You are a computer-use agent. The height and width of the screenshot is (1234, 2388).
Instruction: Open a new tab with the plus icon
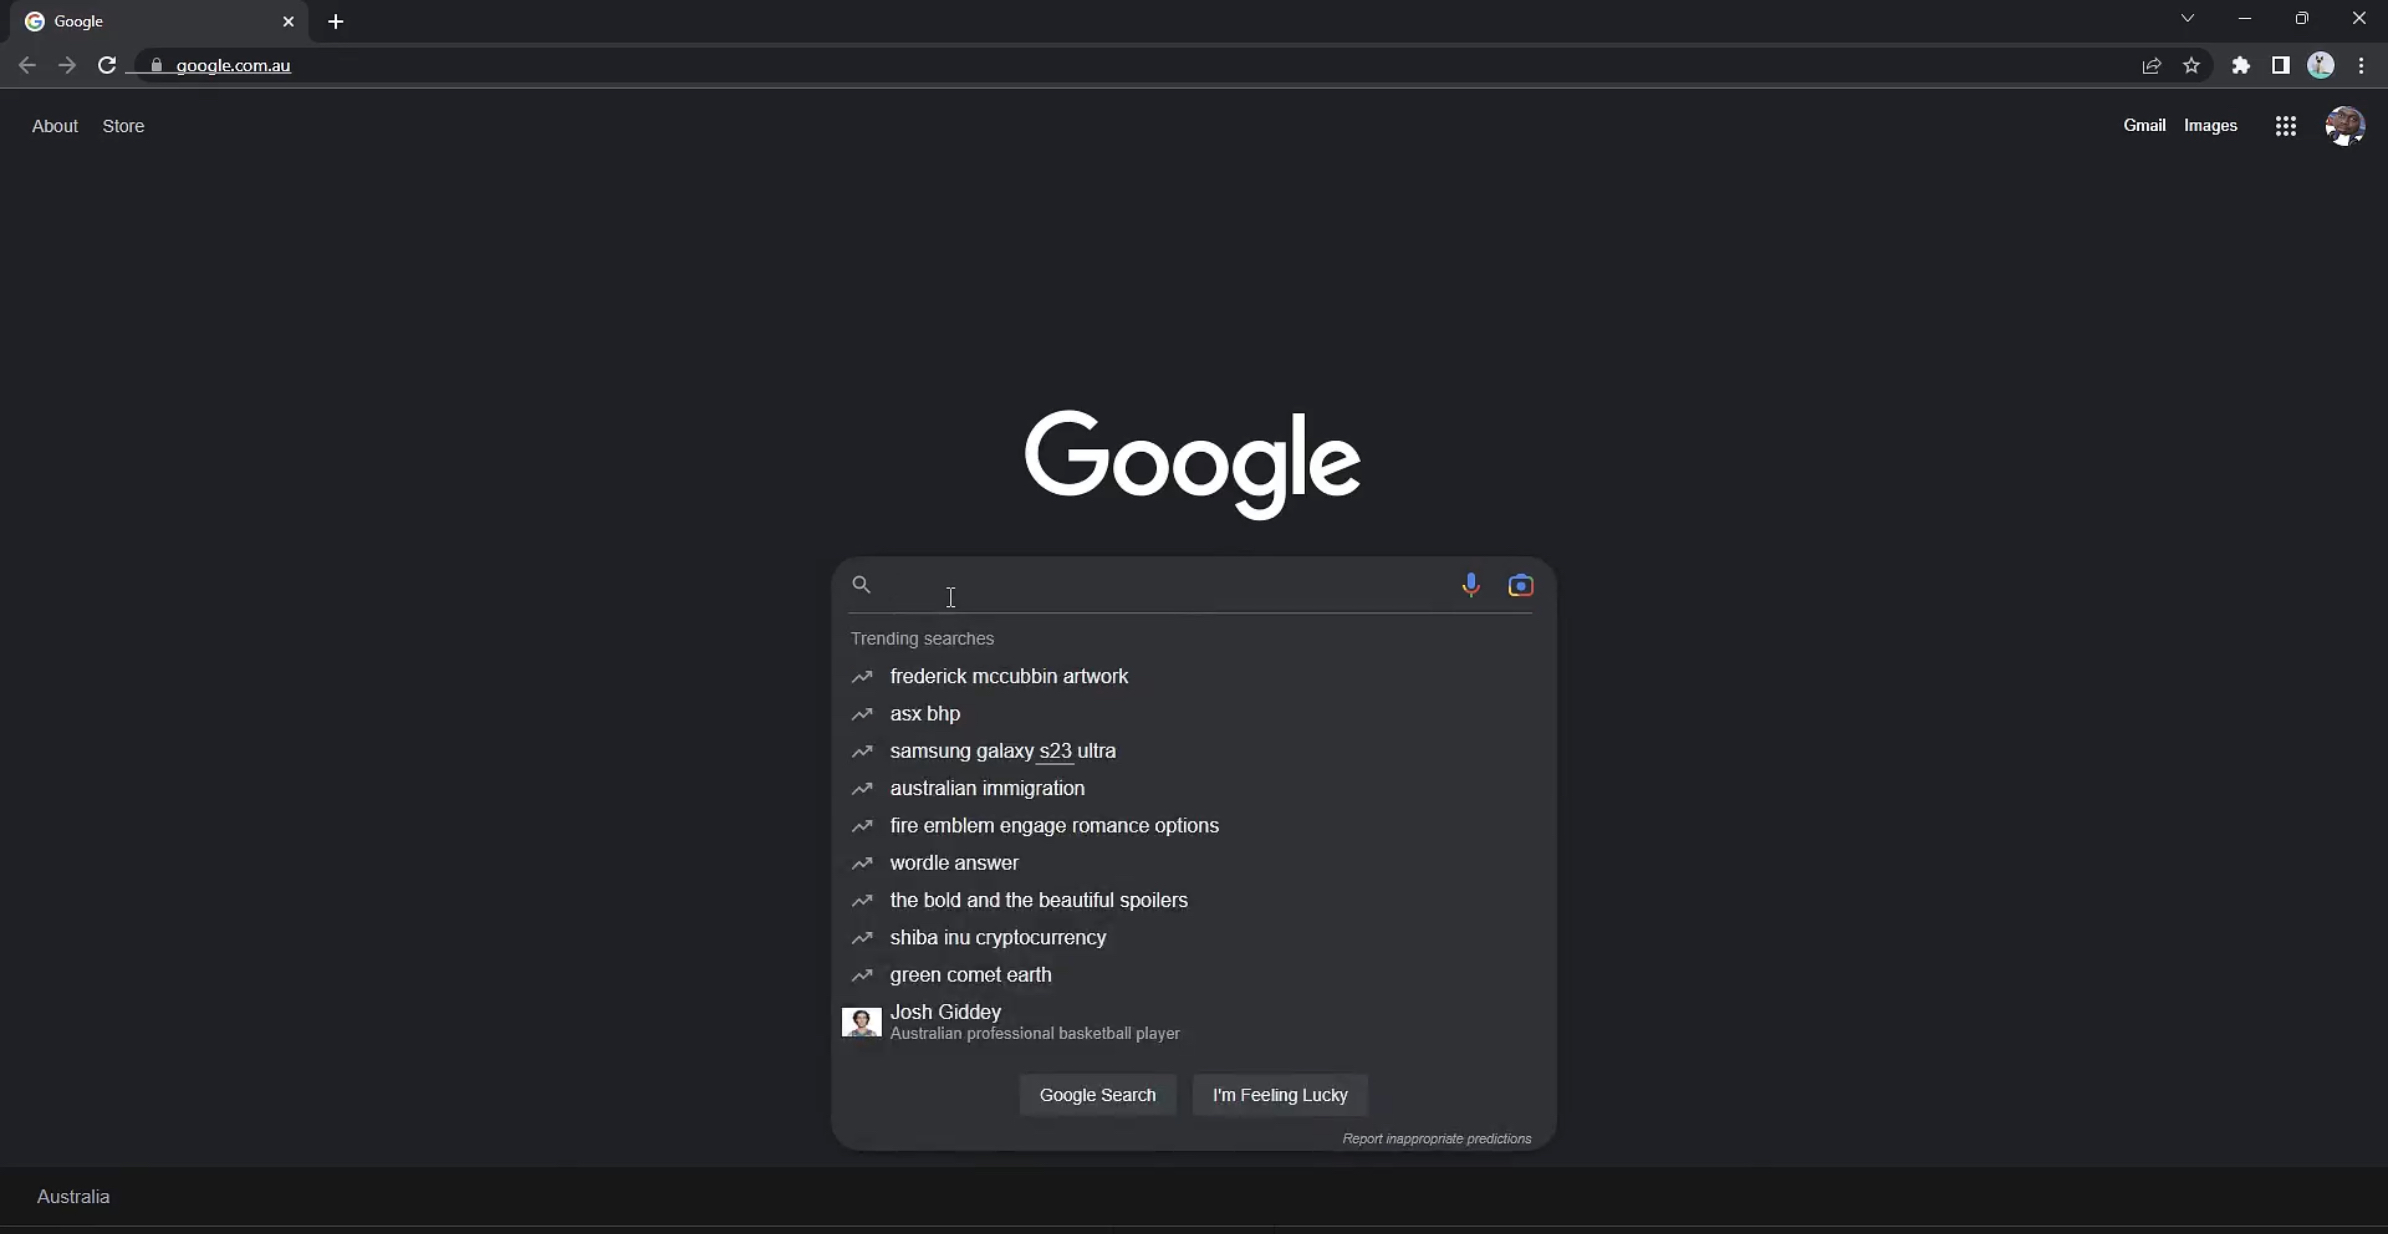tap(336, 21)
